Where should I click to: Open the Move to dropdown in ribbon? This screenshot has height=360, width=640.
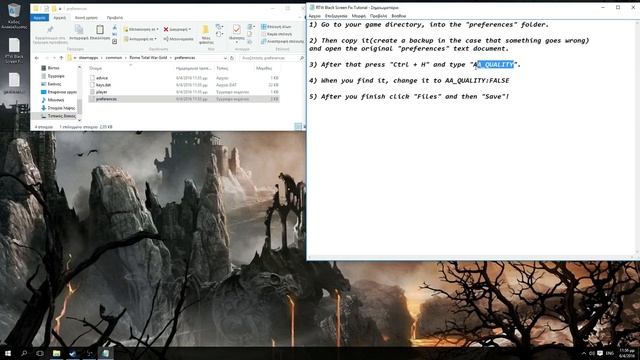(141, 29)
